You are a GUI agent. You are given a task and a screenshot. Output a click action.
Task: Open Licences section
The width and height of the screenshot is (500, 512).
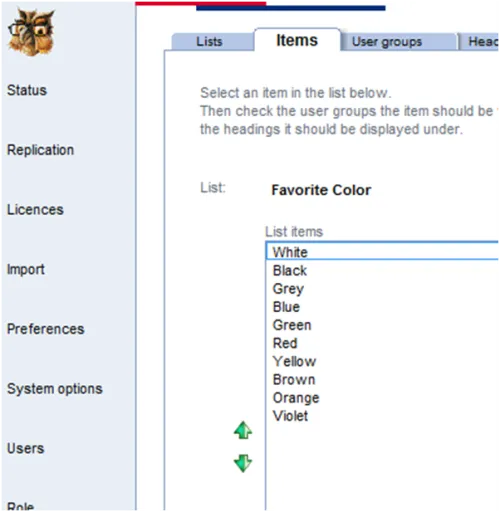click(x=35, y=210)
